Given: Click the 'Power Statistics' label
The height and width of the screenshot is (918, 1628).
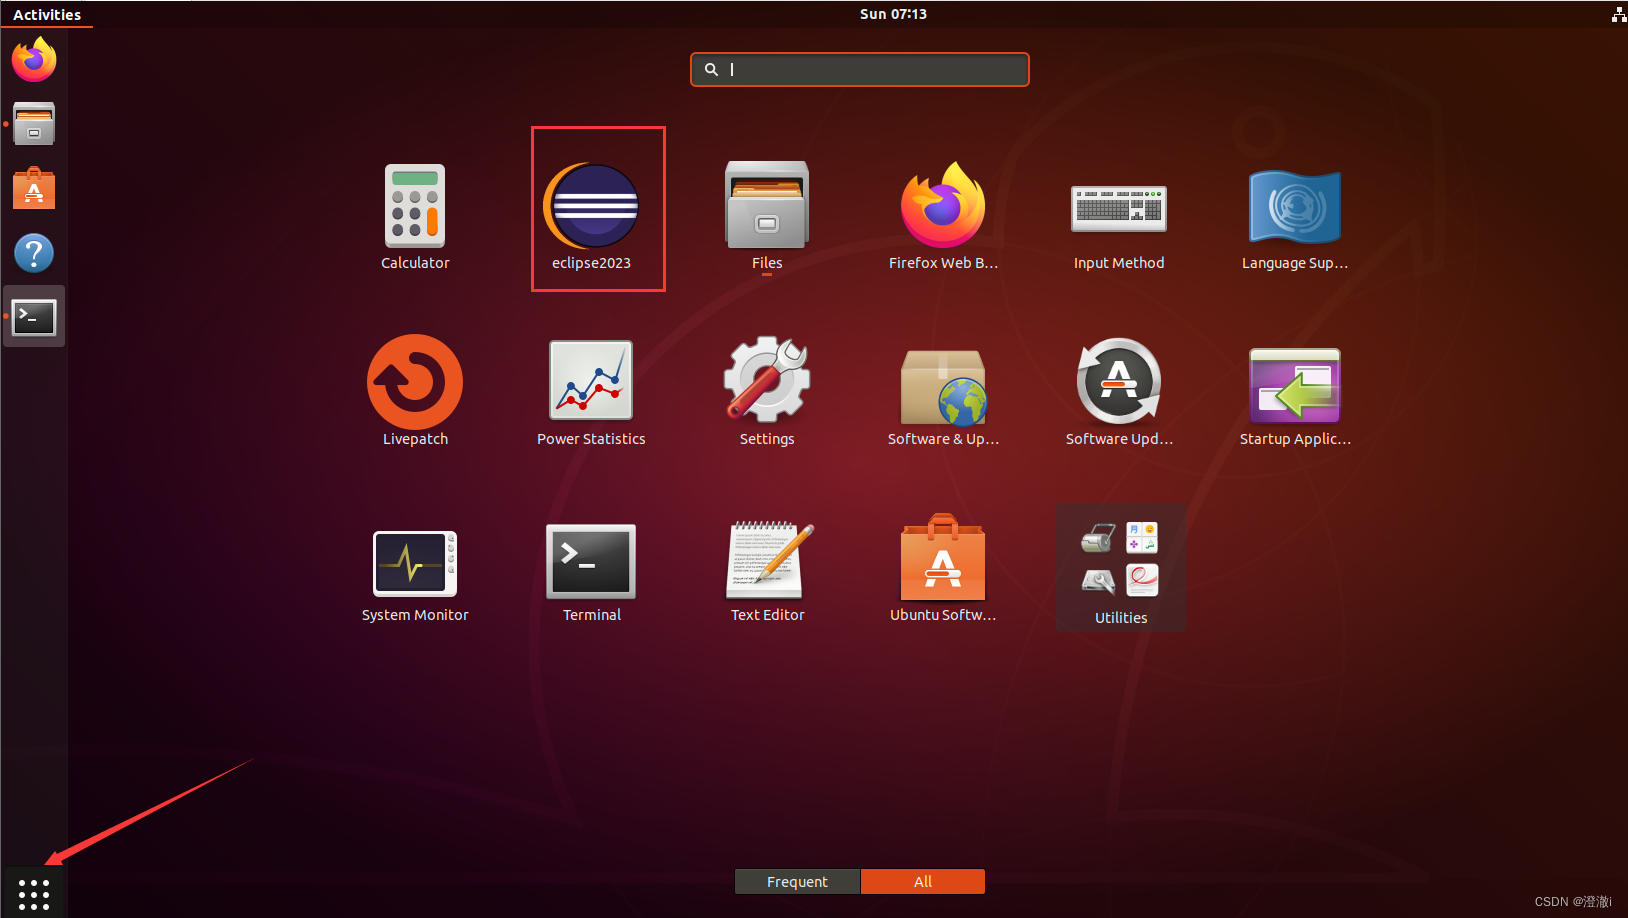Looking at the screenshot, I should point(591,439).
